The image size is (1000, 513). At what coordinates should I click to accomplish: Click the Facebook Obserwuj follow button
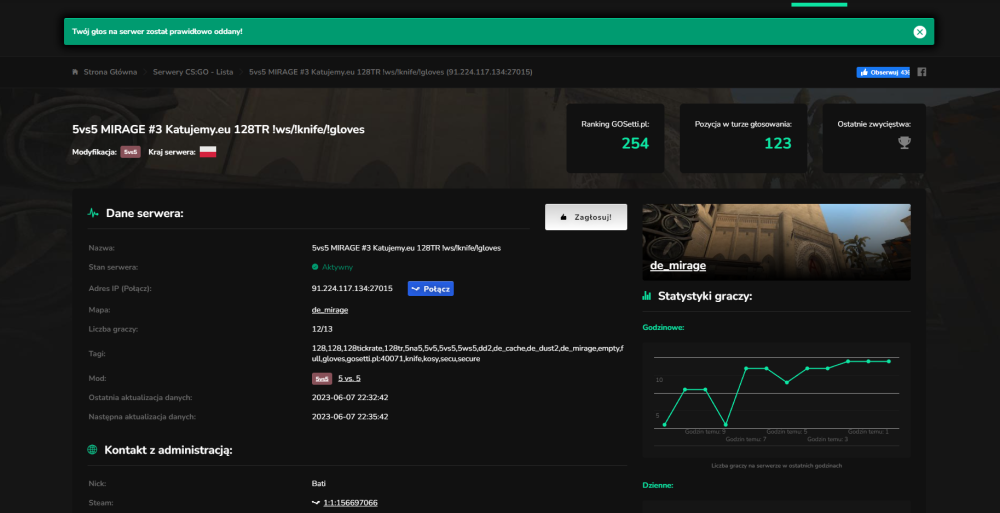(x=883, y=72)
